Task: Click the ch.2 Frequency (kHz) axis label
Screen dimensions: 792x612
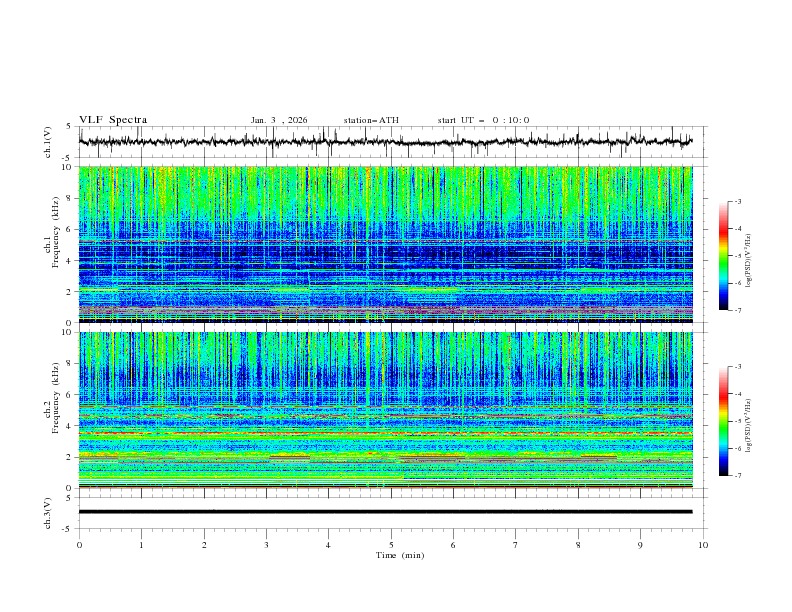Action: (52, 398)
